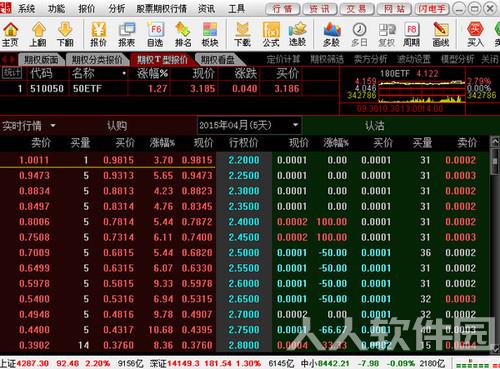Click the red left arrow beside tabs
Viewport: 500px width, 369px height.
pos(4,60)
